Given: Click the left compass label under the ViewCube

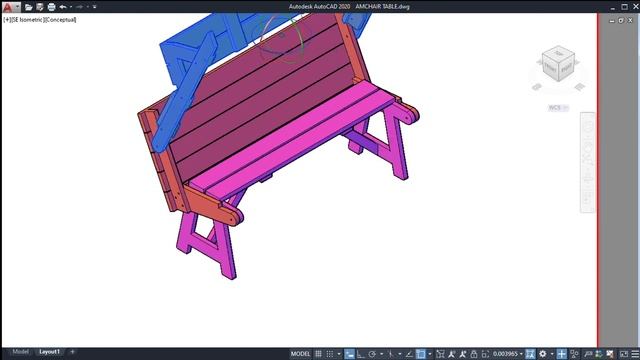Looking at the screenshot, I should (x=537, y=87).
